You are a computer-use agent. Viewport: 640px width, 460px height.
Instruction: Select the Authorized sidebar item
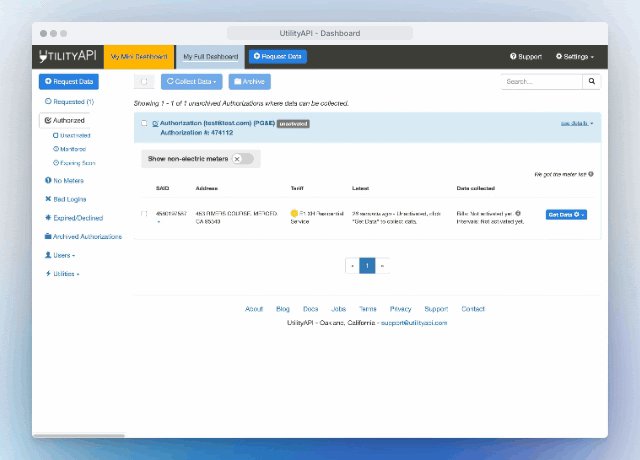point(65,120)
